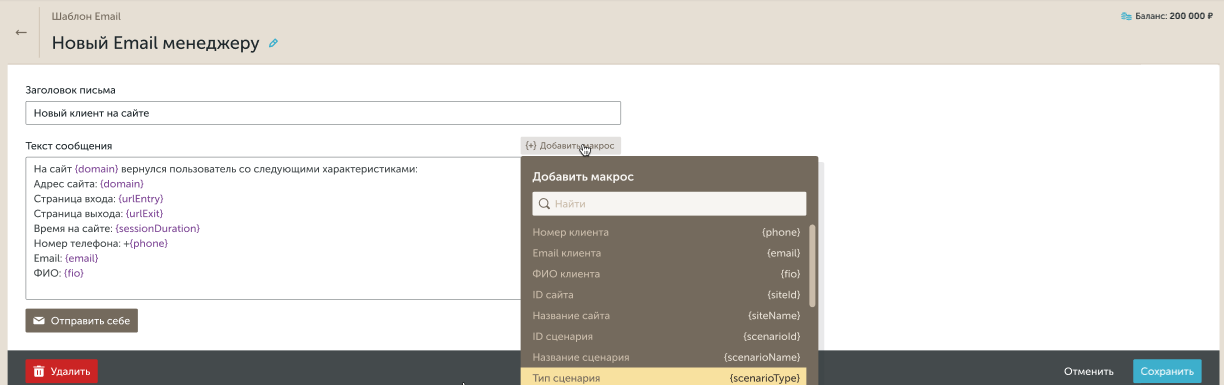The width and height of the screenshot is (1224, 385).
Task: Select the Email клиента {email} macro
Action: click(667, 253)
